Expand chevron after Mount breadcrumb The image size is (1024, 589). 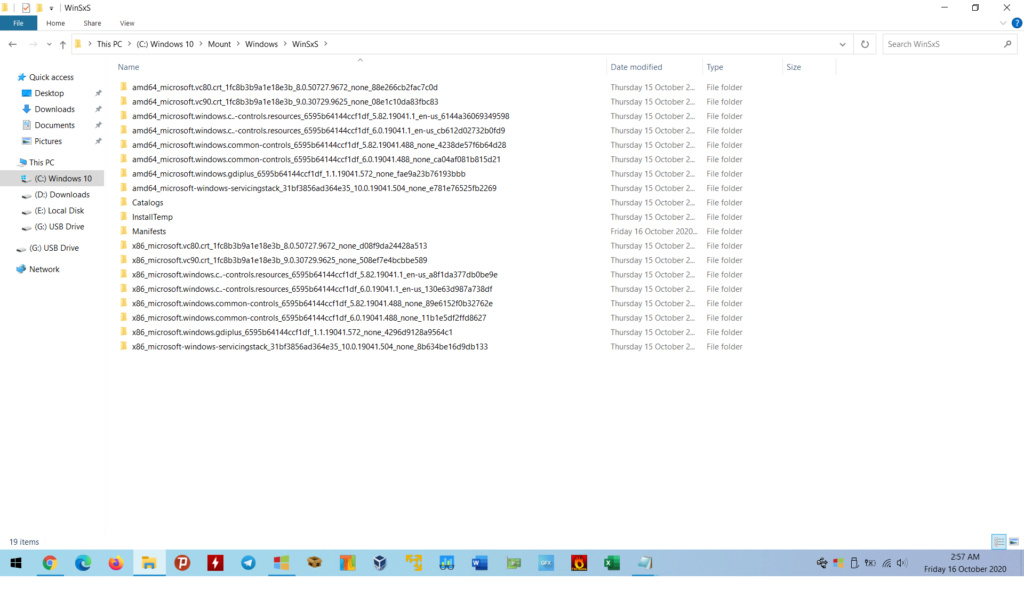pyautogui.click(x=238, y=44)
